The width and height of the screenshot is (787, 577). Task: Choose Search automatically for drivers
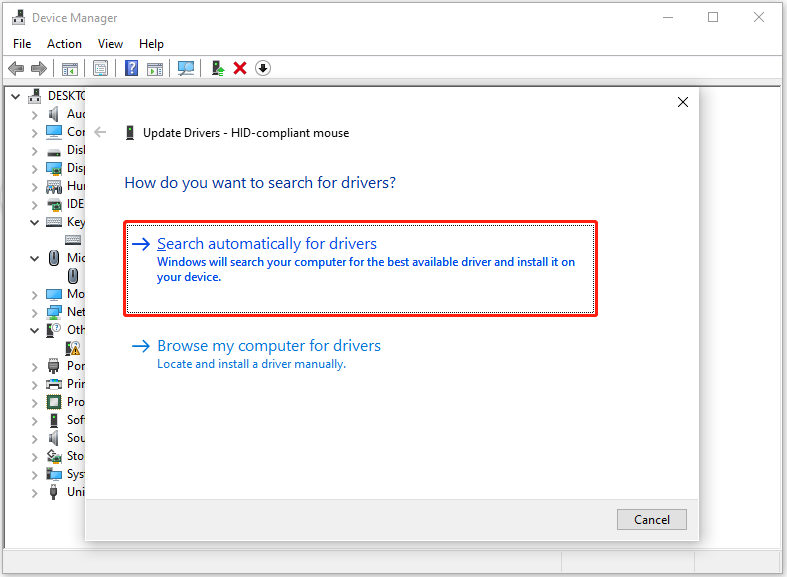360,268
